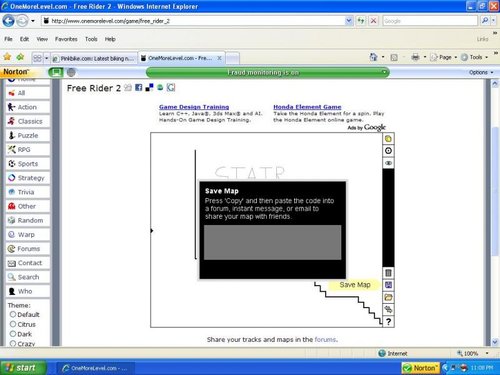
Task: Expand the address bar dropdown arrow
Action: (349, 21)
